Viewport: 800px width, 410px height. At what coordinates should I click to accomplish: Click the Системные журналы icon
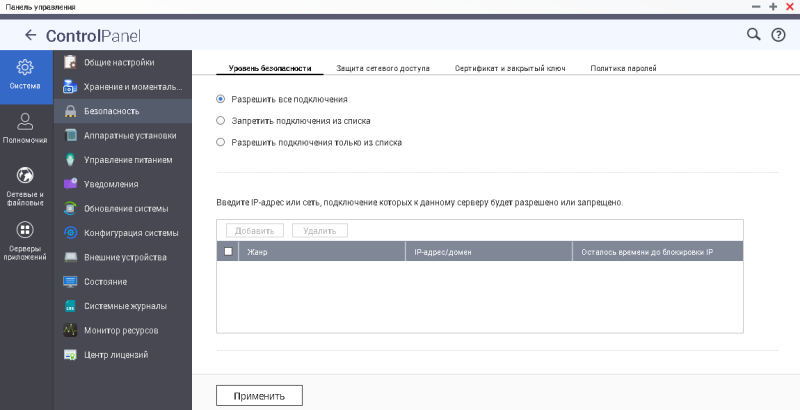coord(70,306)
